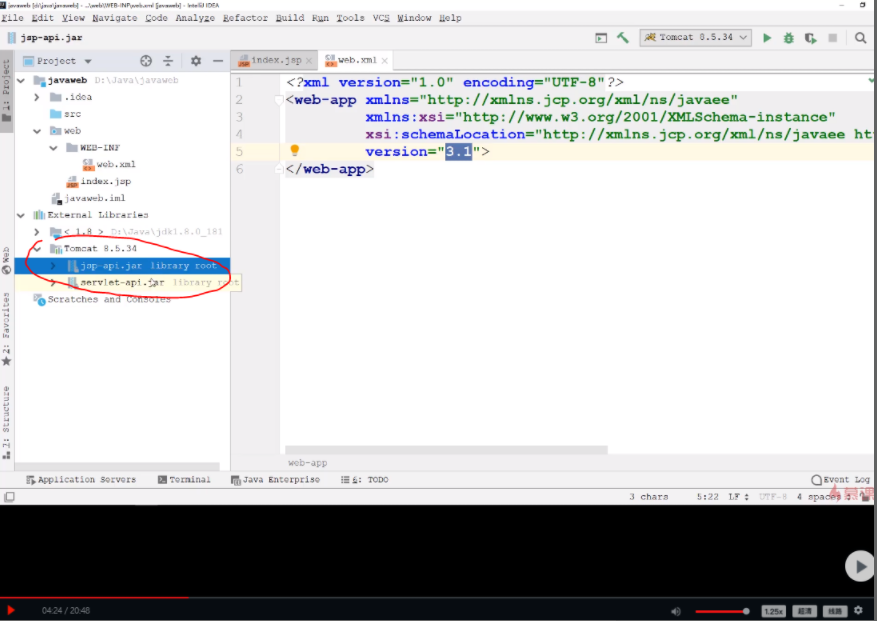Image resolution: width=877 pixels, height=621 pixels.
Task: Open Favorites tool window sidebar tab
Action: (x=6, y=330)
